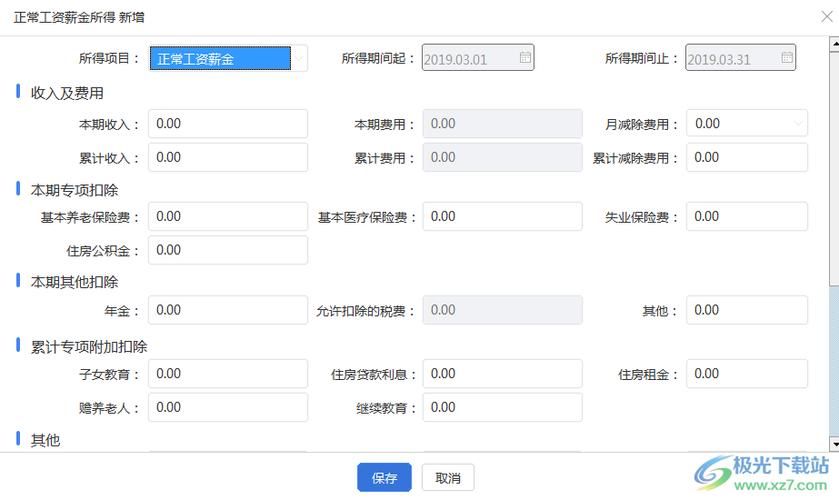This screenshot has height=500, width=839.
Task: Click the 本期其他扣除 section heading
Action: coord(74,282)
